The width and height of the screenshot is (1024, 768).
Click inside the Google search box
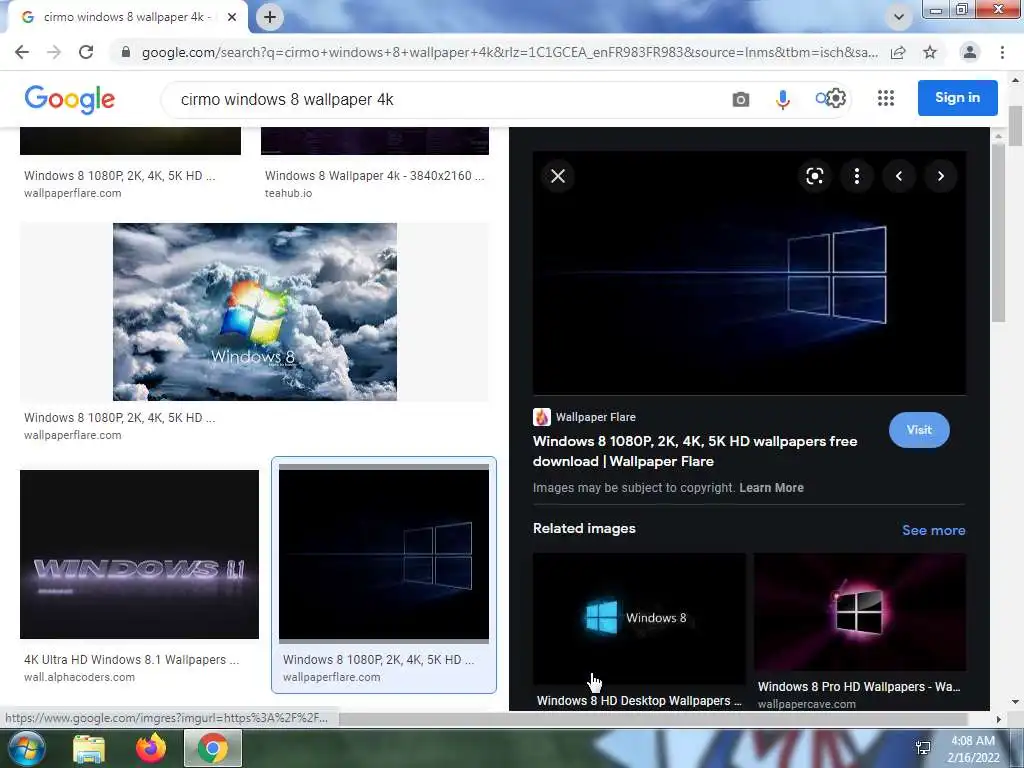coord(444,99)
